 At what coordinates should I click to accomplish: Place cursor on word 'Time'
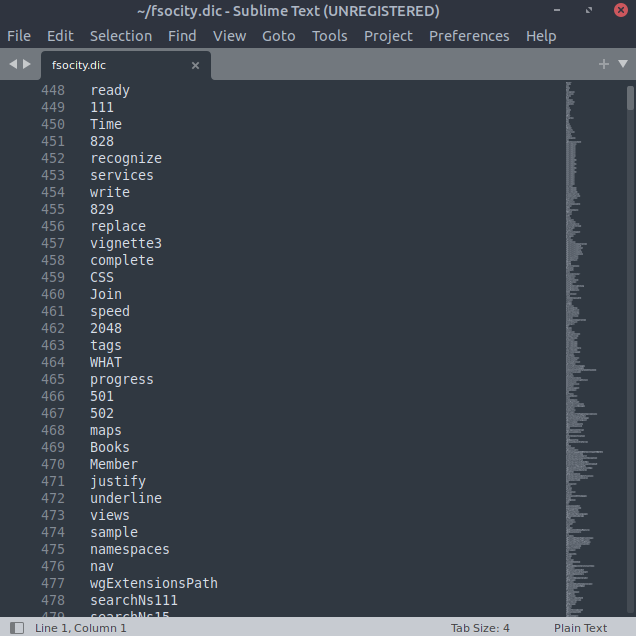click(106, 124)
